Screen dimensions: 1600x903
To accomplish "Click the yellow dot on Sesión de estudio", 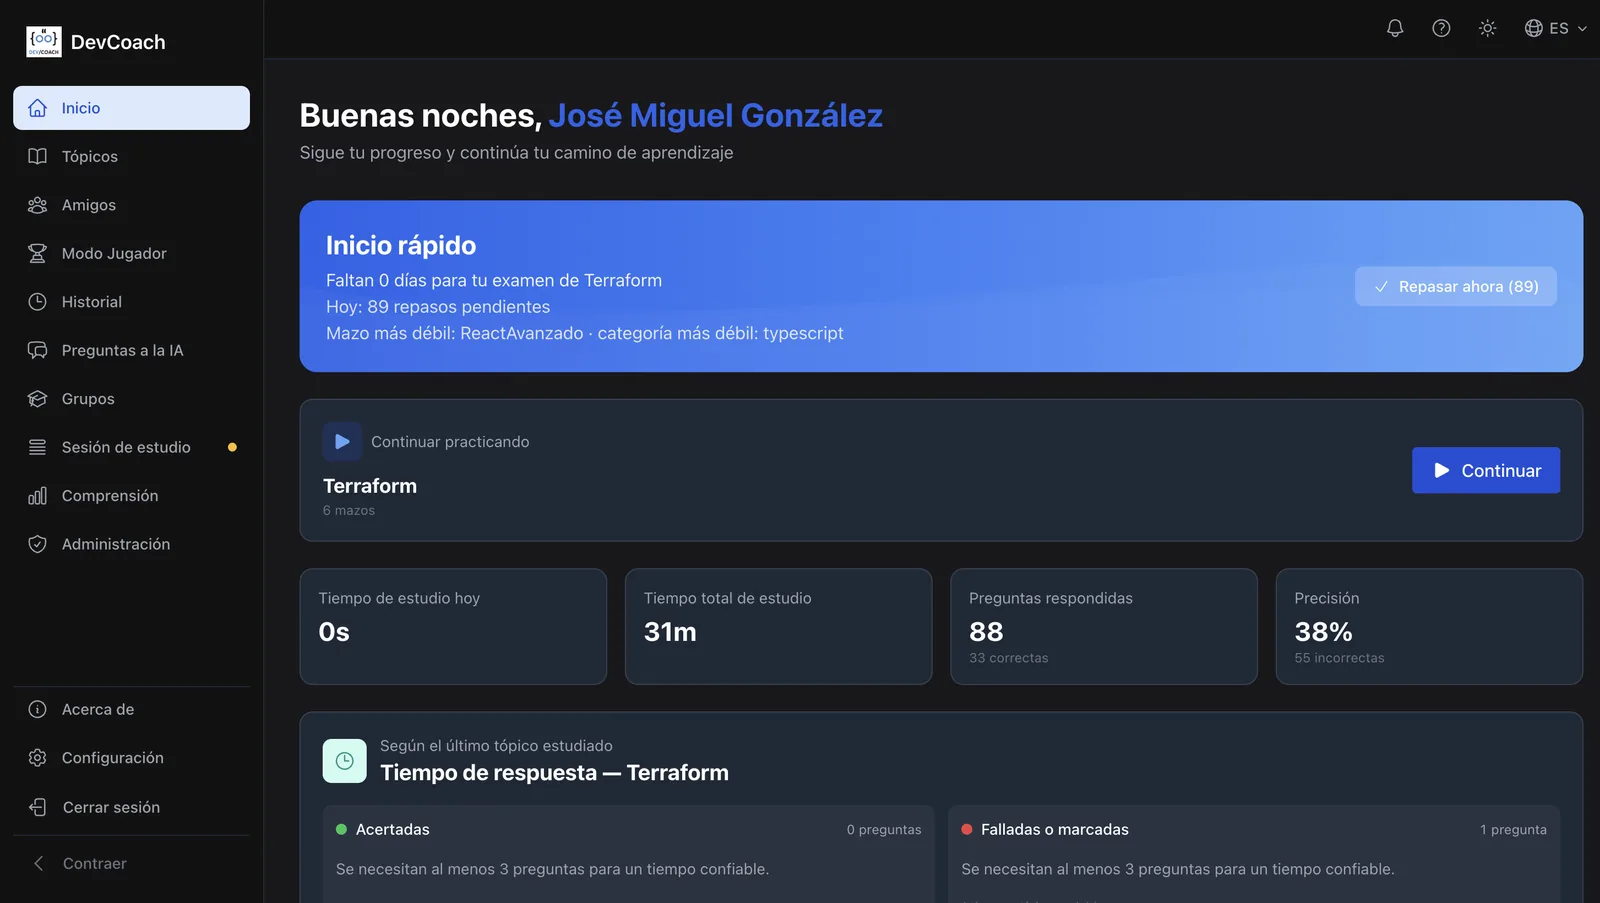I will (x=232, y=447).
